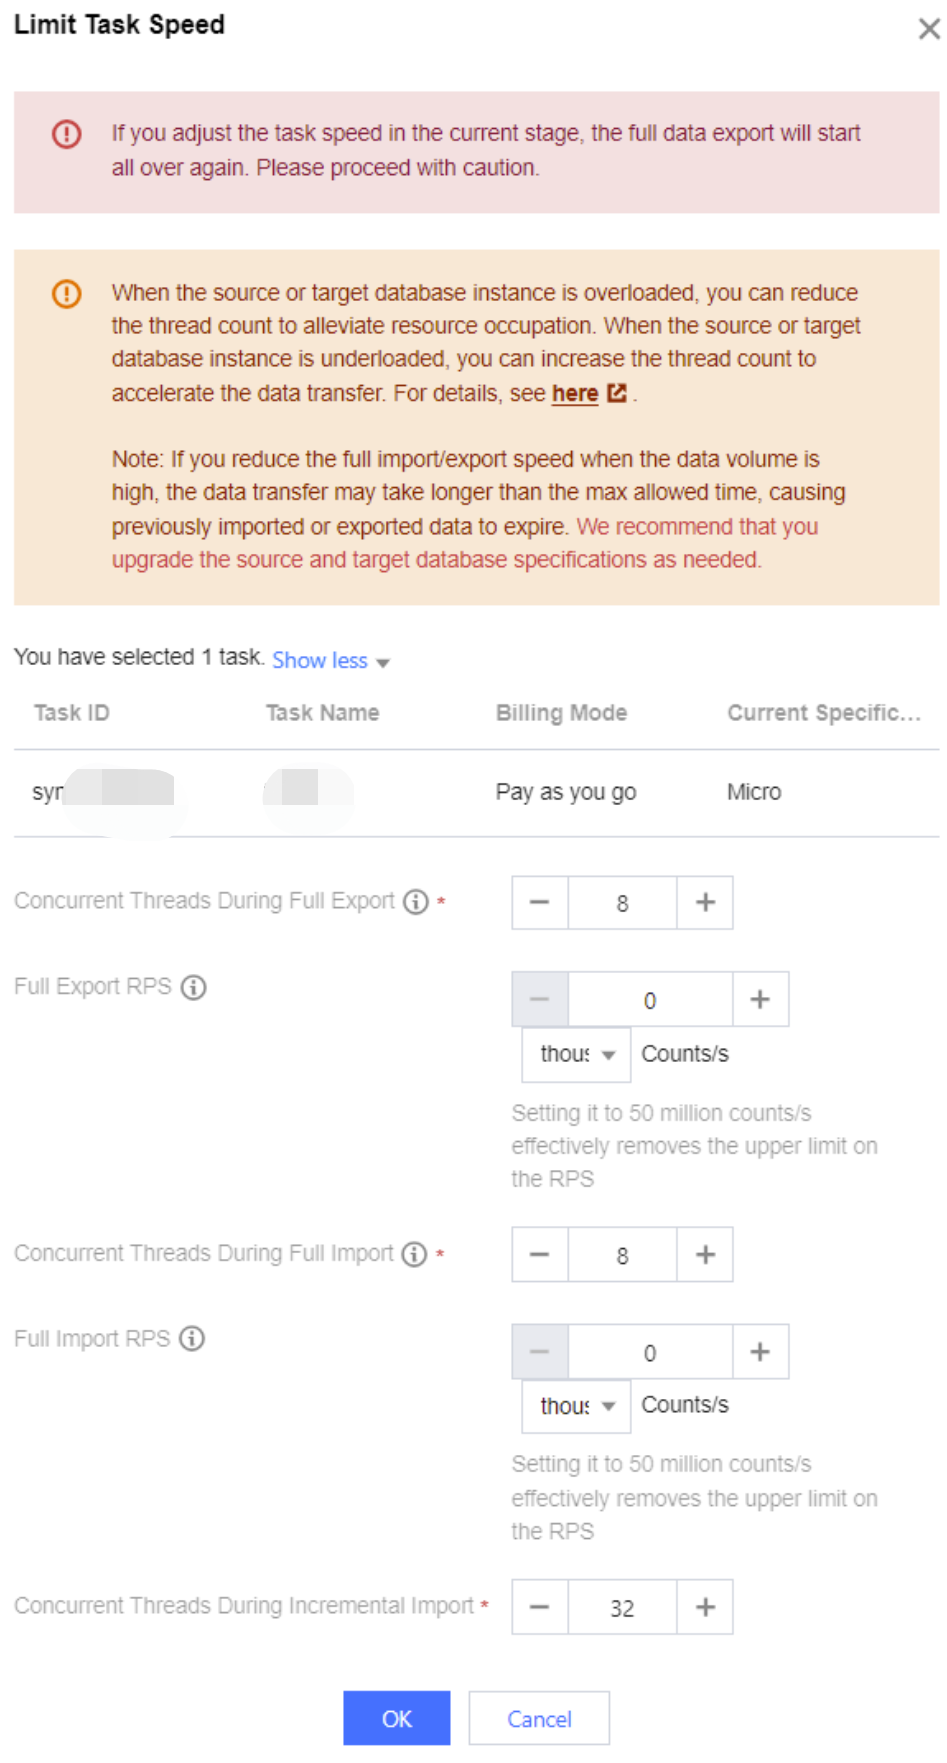This screenshot has width=947, height=1763.
Task: Decrease full export concurrent threads with minus
Action: click(x=540, y=903)
